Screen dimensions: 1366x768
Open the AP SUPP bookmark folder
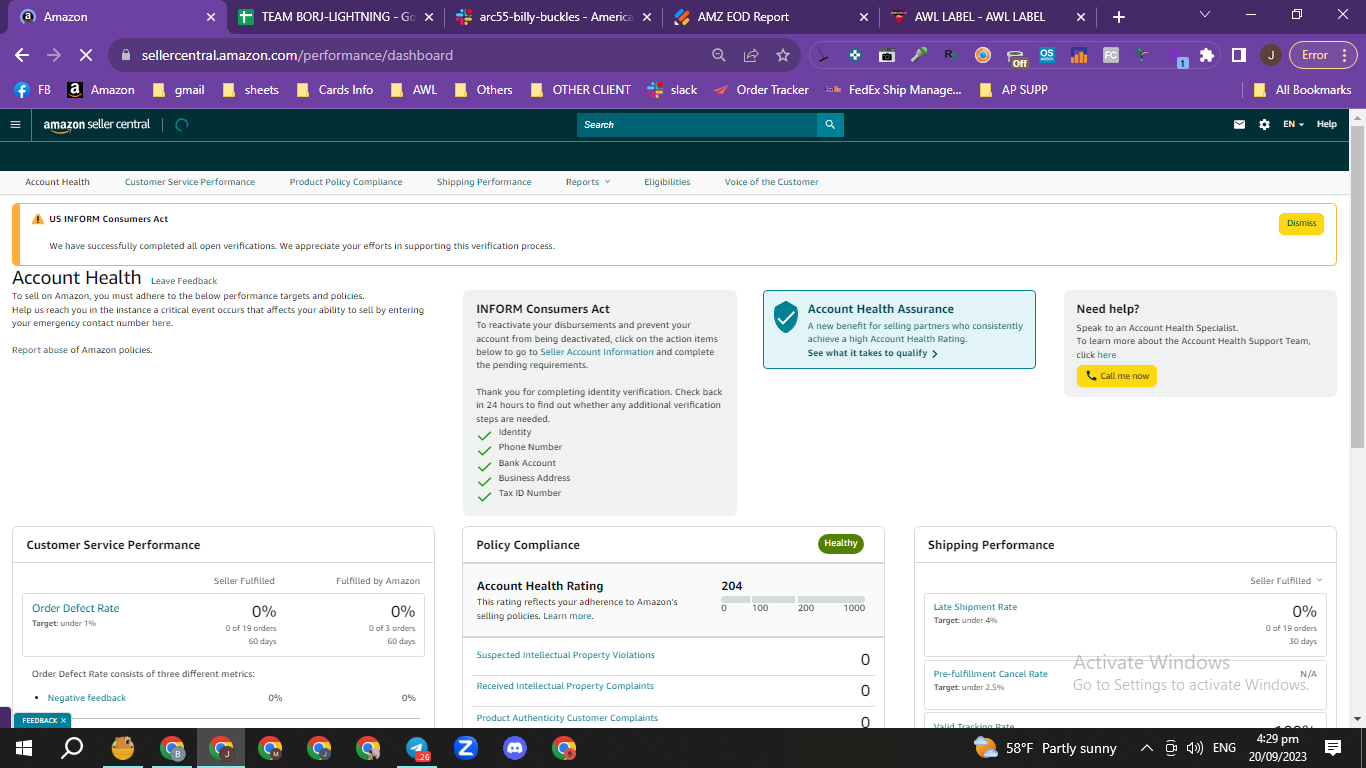(x=1014, y=90)
